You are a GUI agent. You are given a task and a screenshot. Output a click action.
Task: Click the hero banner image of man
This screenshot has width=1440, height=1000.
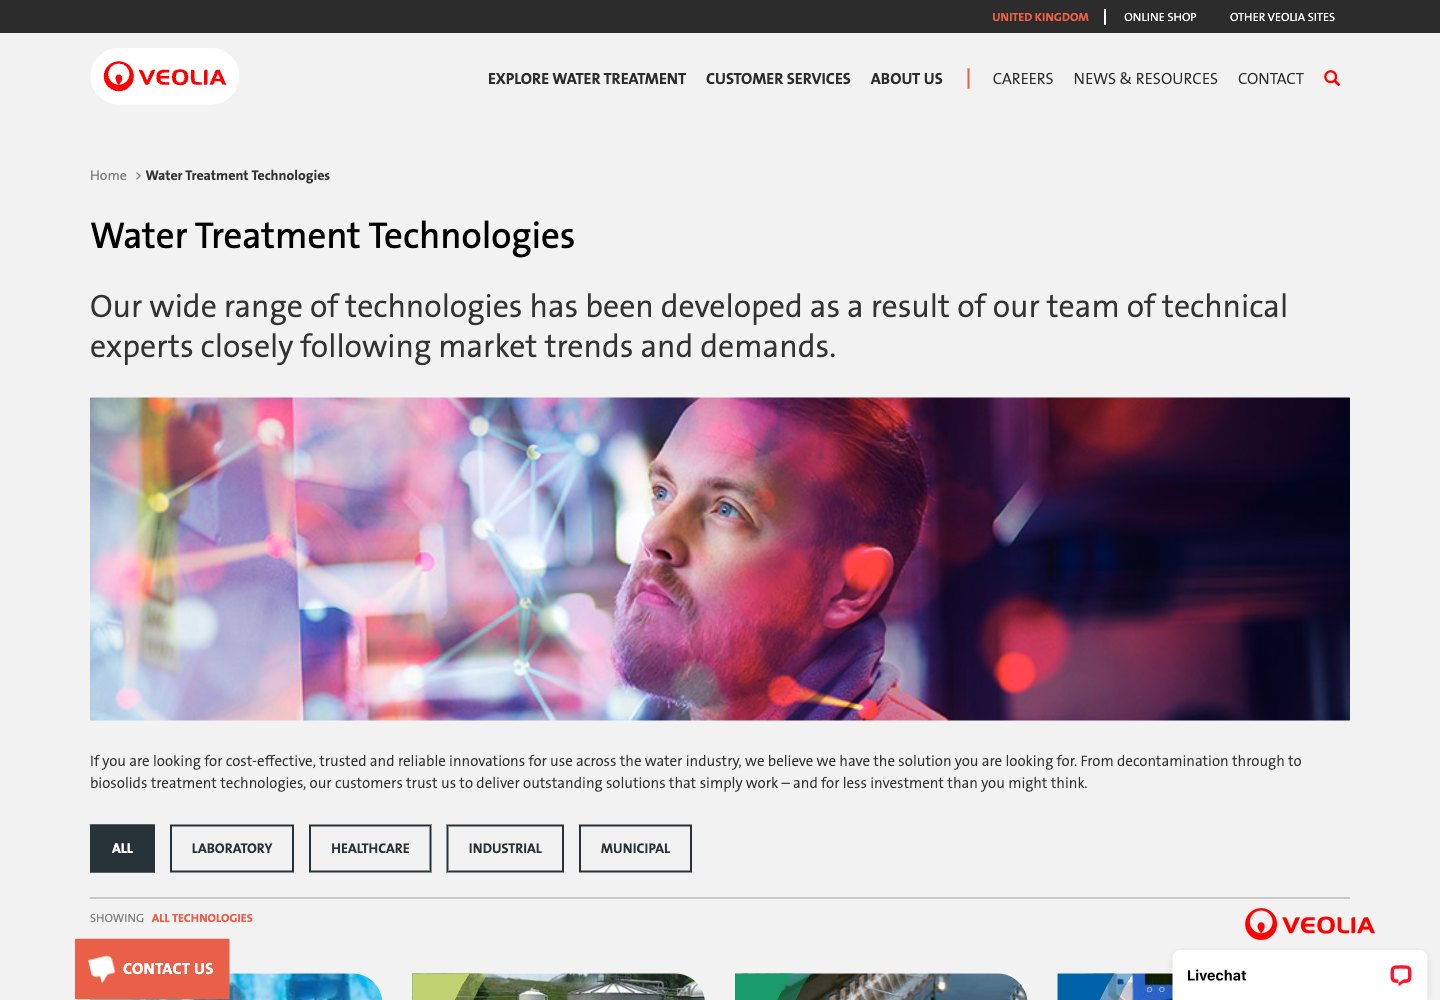coord(720,559)
